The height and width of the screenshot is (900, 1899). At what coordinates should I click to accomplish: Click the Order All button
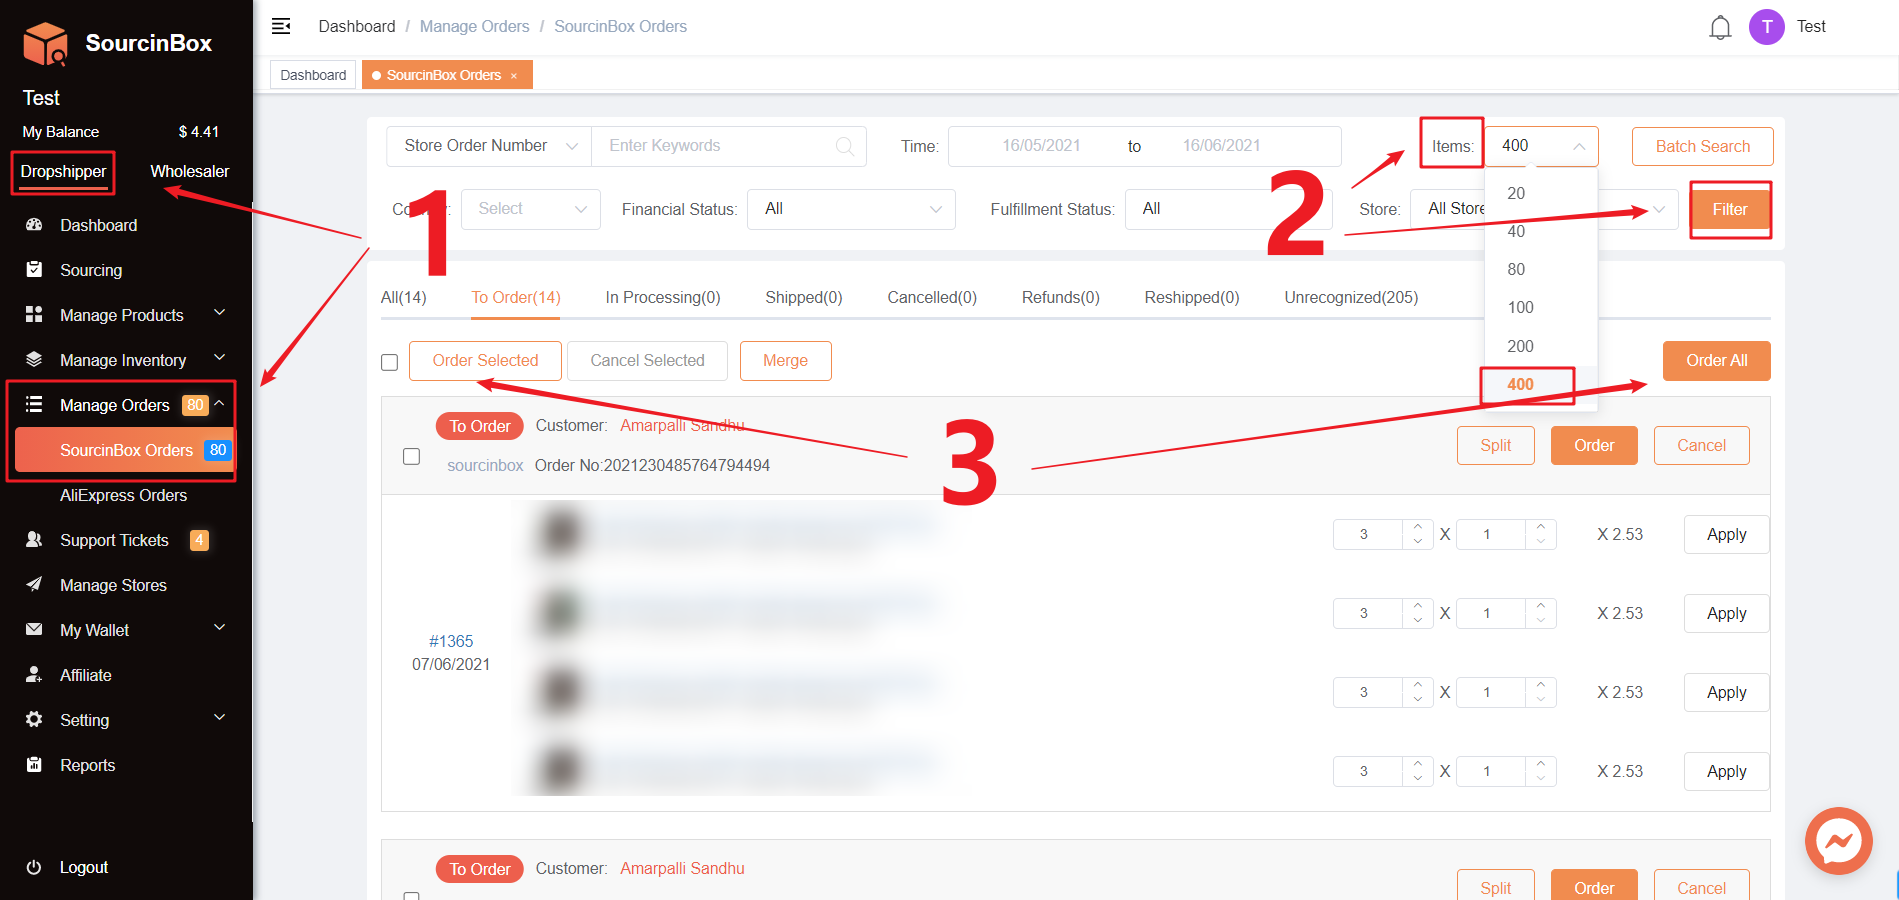point(1717,360)
